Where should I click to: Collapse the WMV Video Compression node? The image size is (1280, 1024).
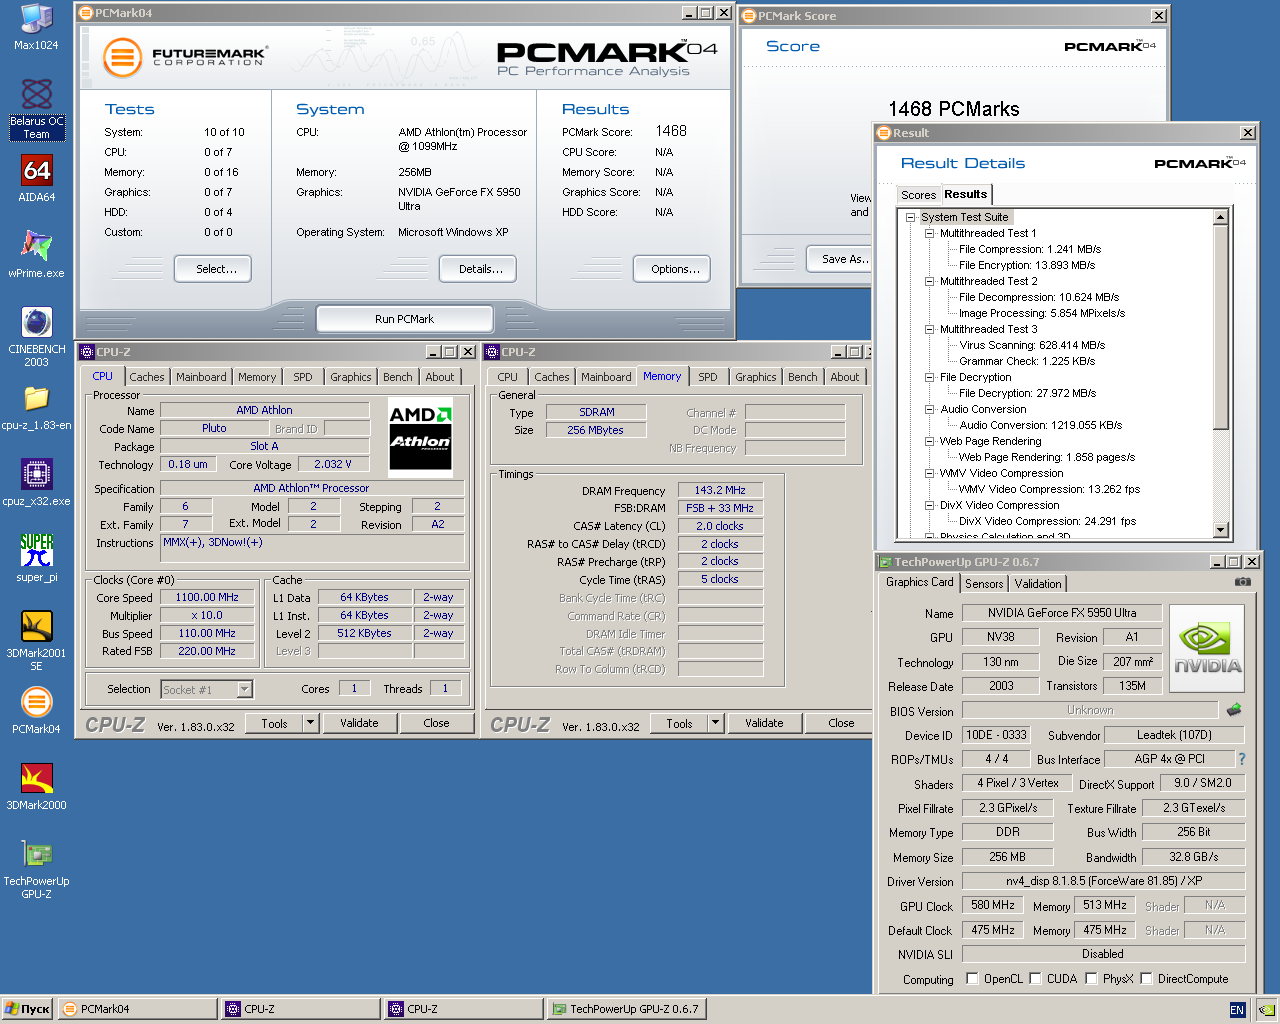coord(929,473)
